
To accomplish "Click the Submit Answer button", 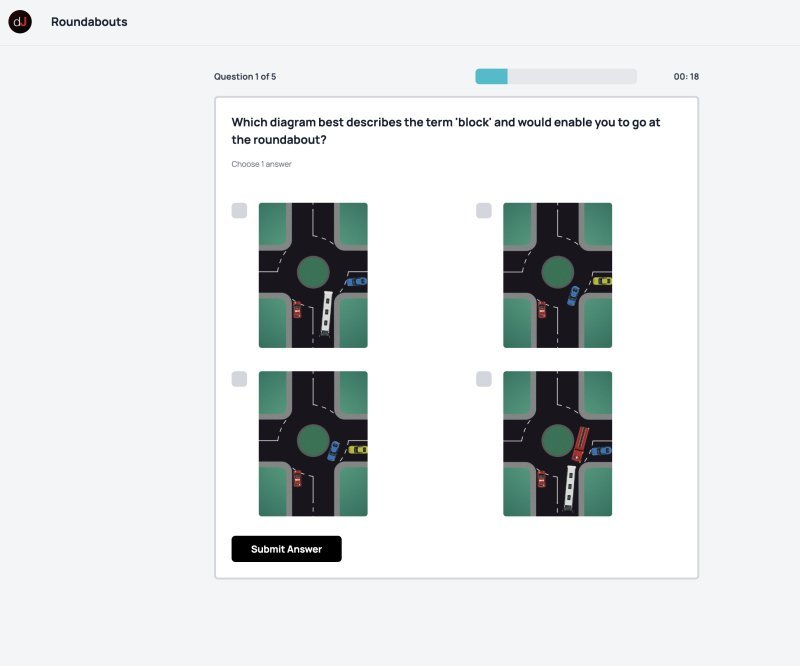I will click(286, 549).
